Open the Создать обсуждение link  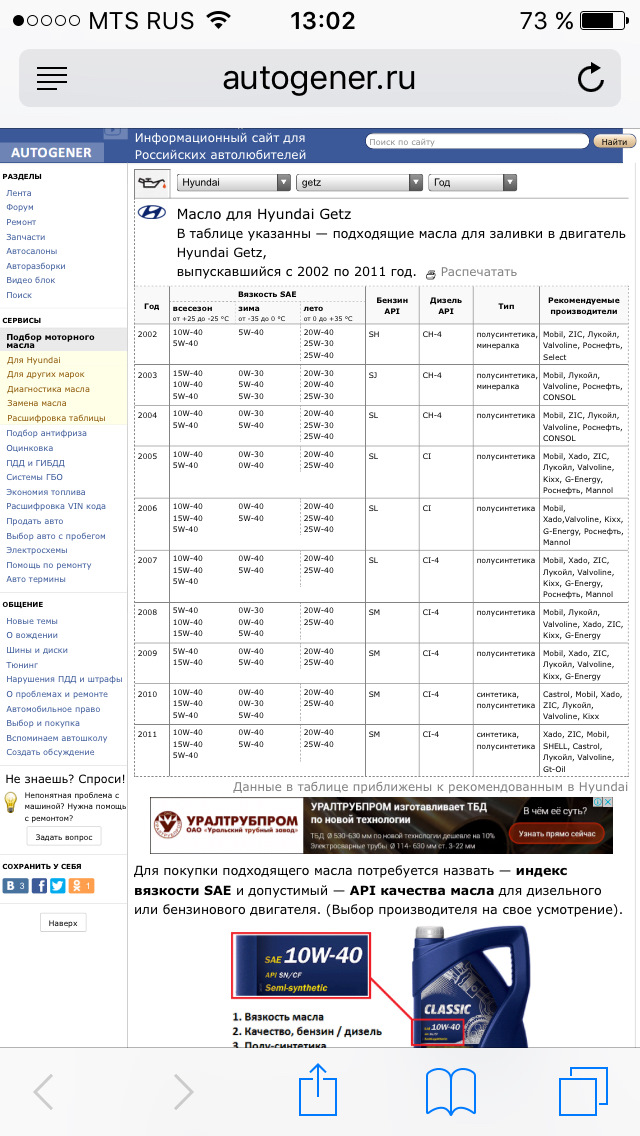[x=50, y=752]
